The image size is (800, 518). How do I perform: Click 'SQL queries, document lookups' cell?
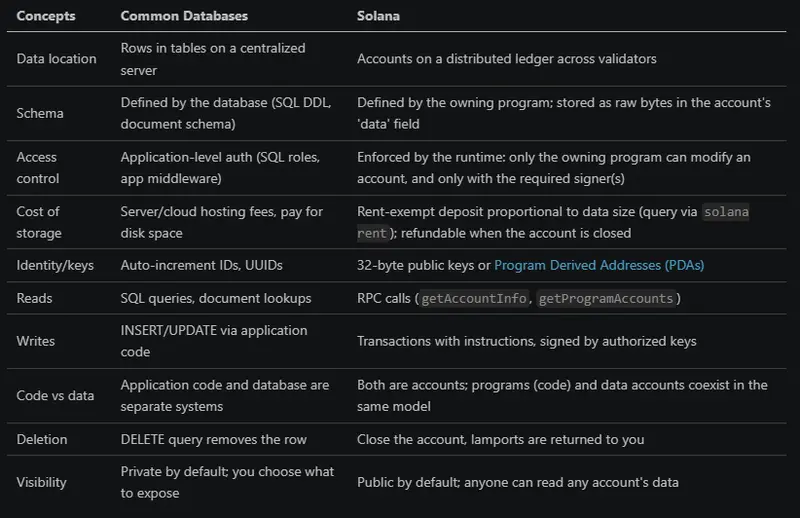coord(216,298)
